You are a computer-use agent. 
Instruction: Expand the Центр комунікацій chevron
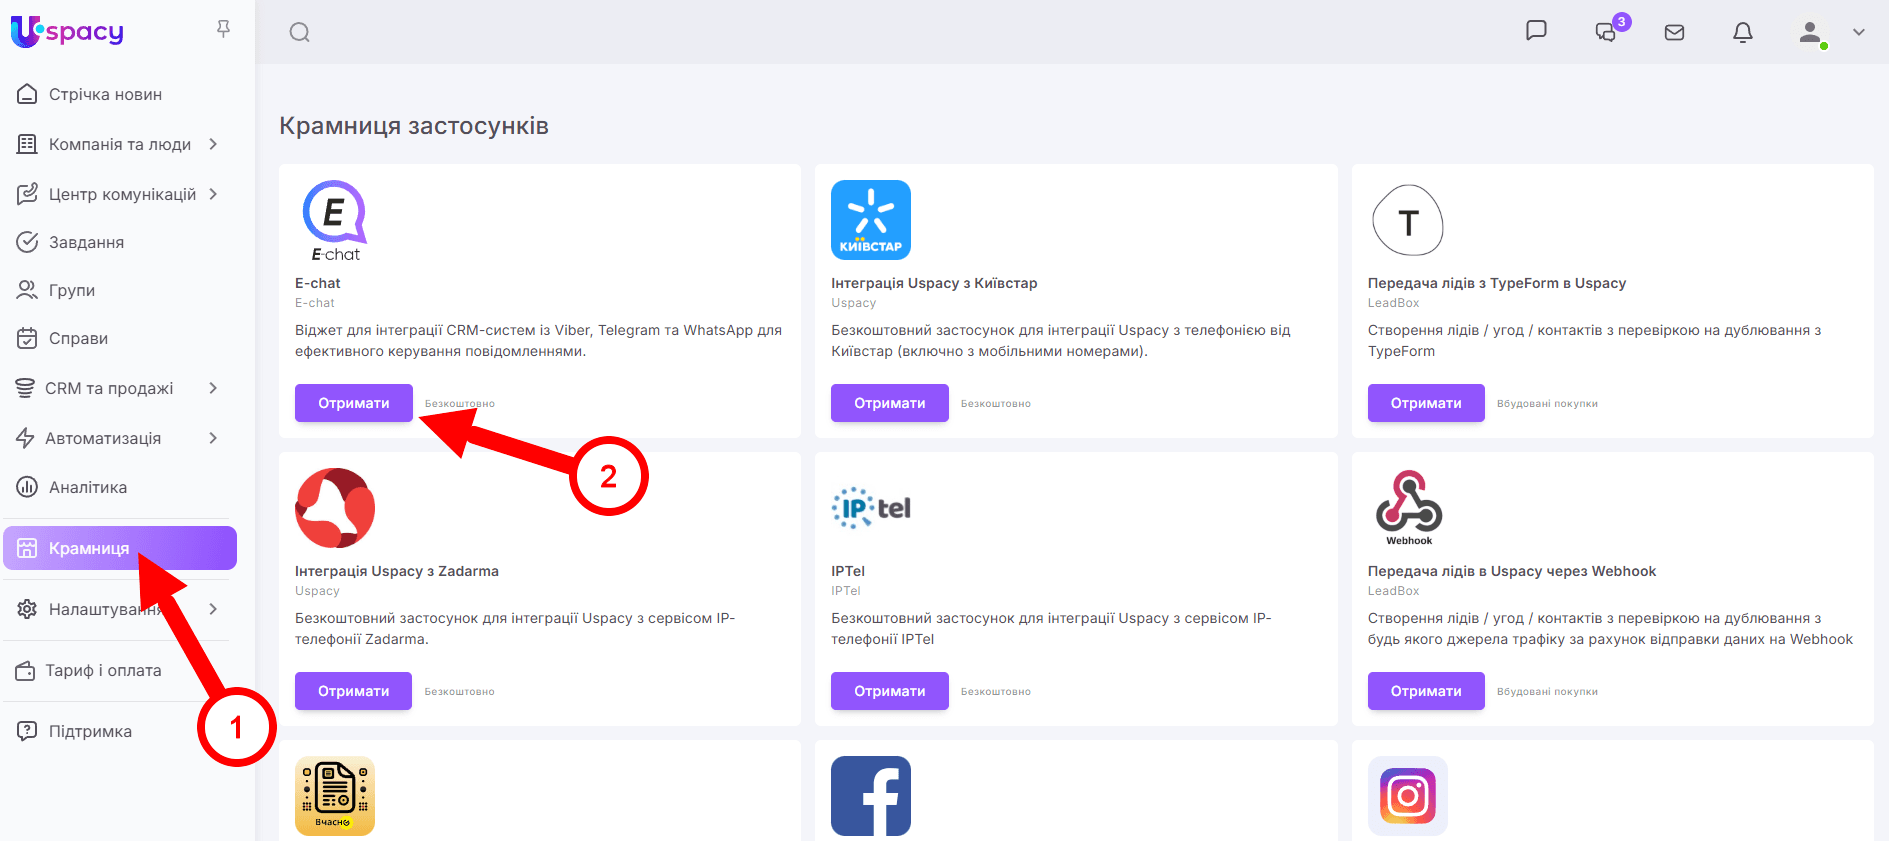(x=213, y=194)
